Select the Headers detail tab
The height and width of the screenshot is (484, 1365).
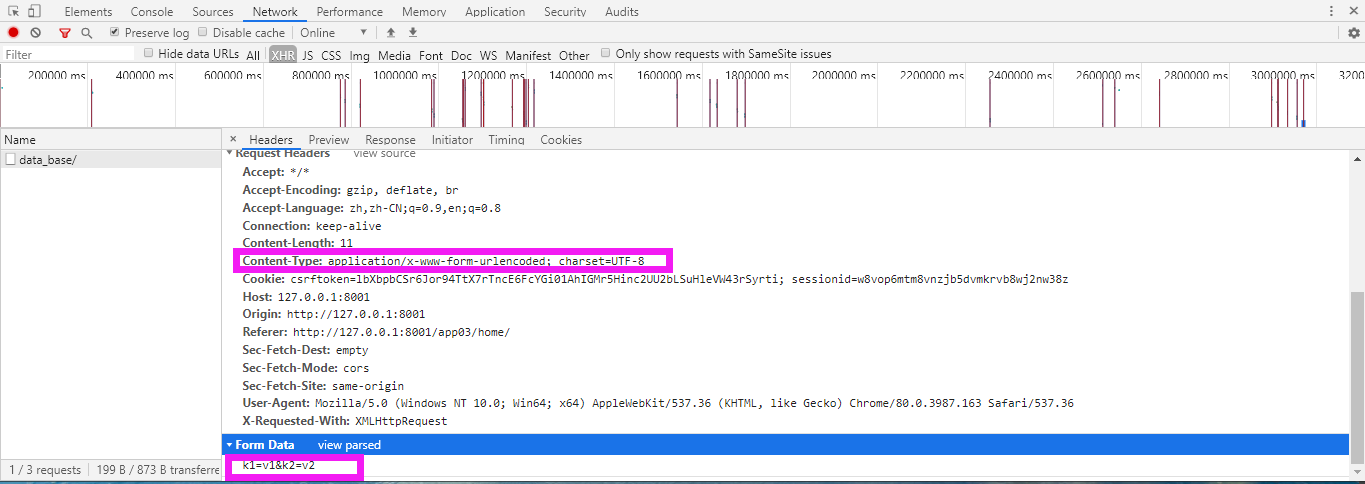coord(271,139)
